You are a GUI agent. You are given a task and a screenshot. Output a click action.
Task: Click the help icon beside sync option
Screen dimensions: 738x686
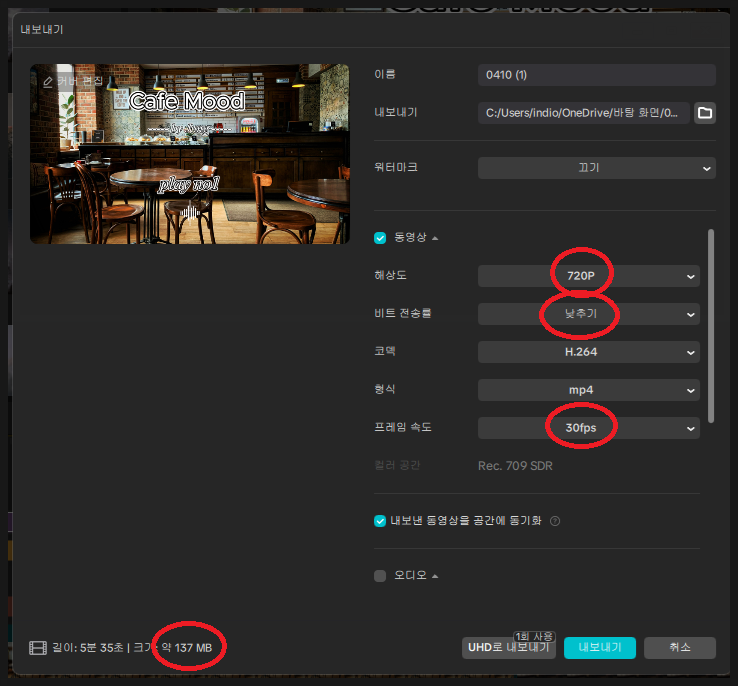(555, 521)
